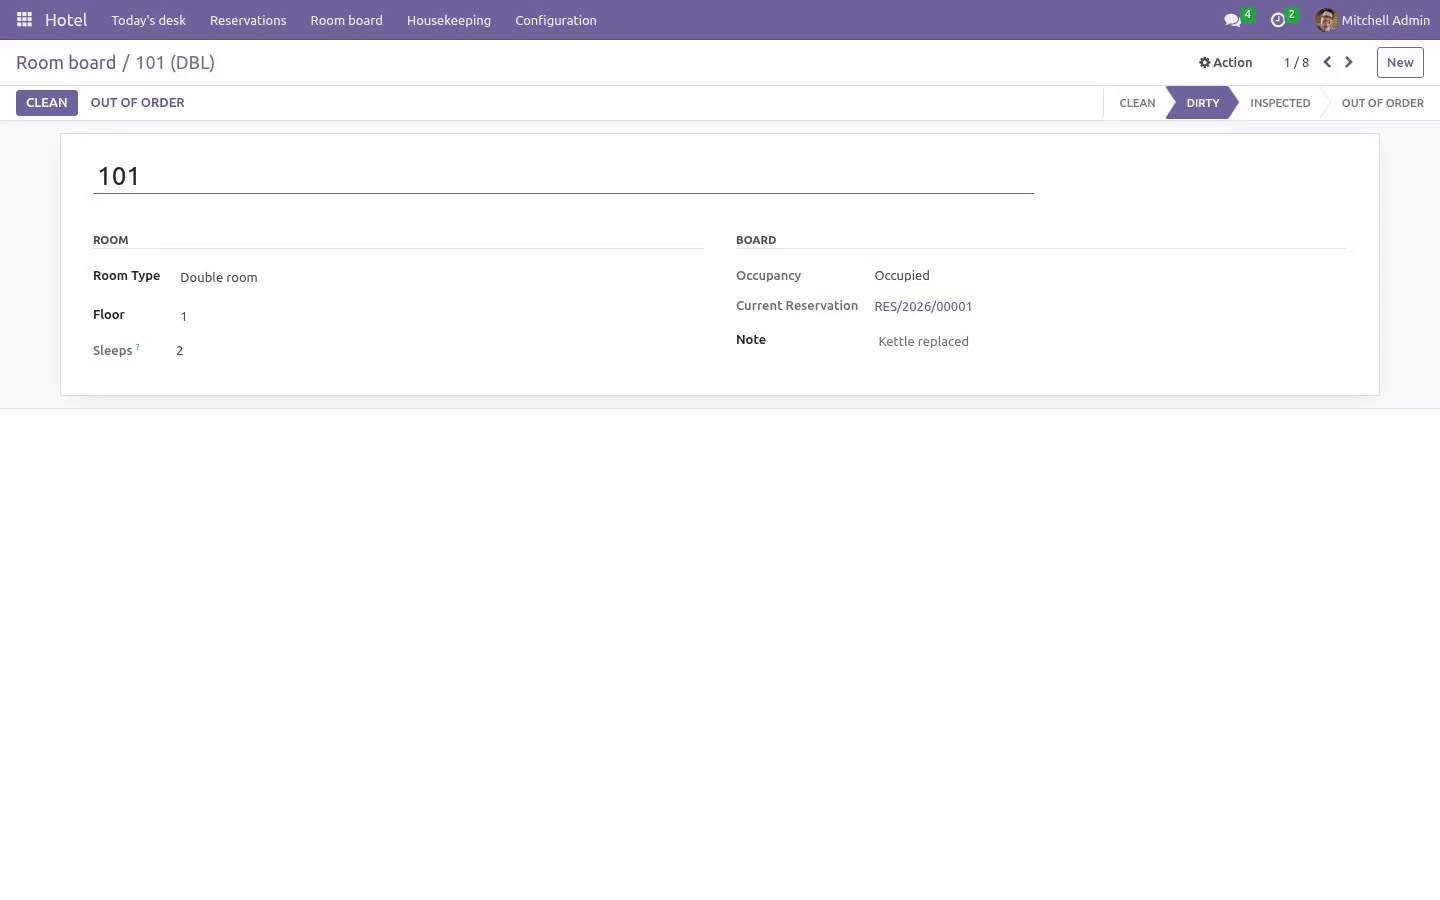Click the 101 (DBL) breadcrumb title
This screenshot has height=900, width=1440.
175,62
